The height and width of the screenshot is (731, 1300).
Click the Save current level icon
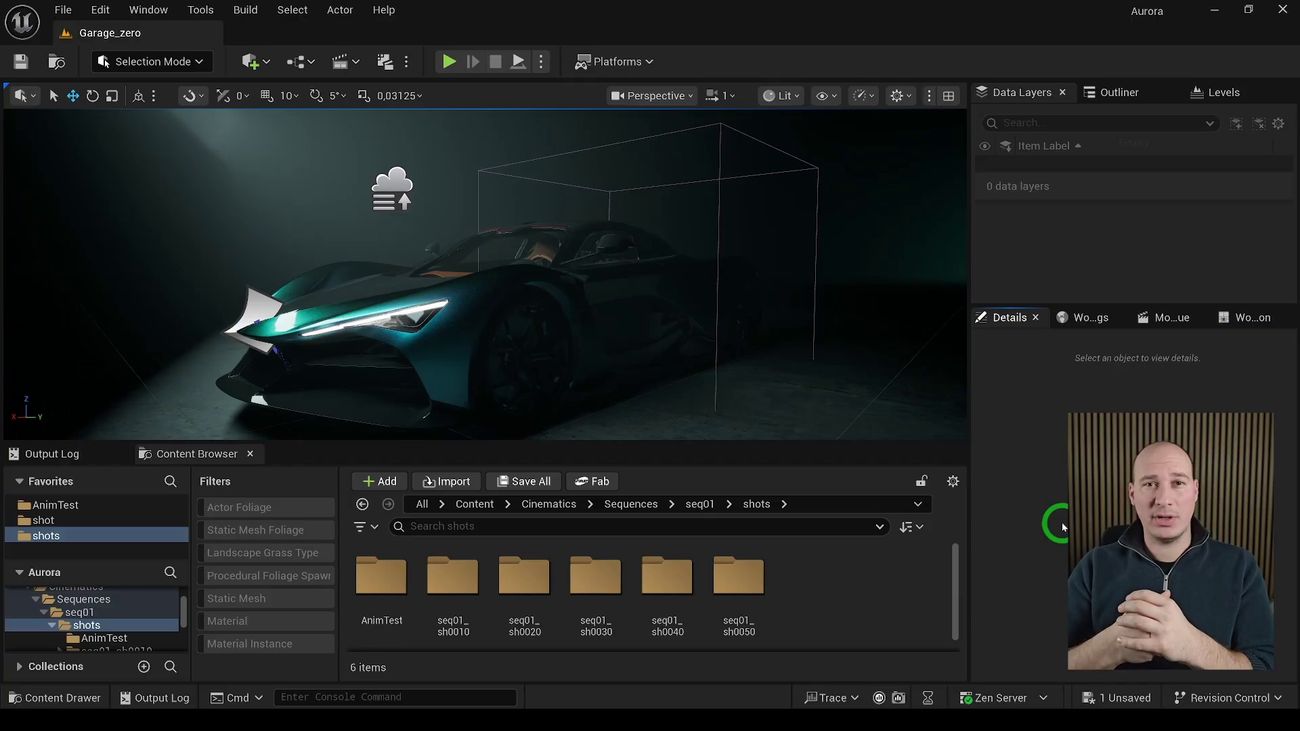21,62
